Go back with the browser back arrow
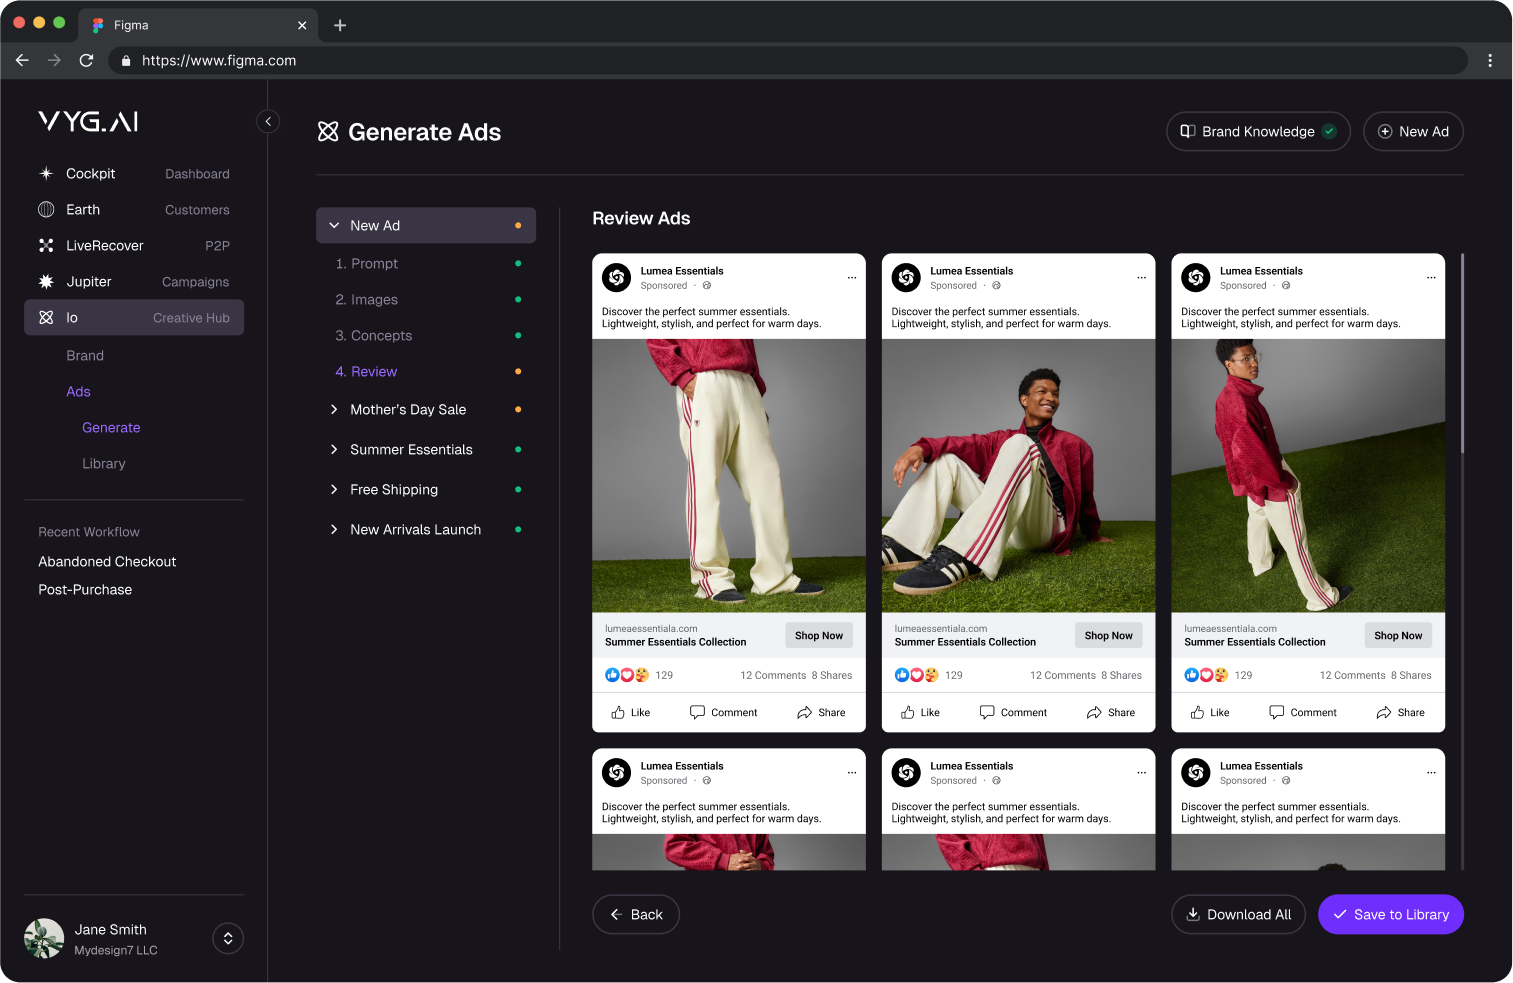 pos(22,60)
